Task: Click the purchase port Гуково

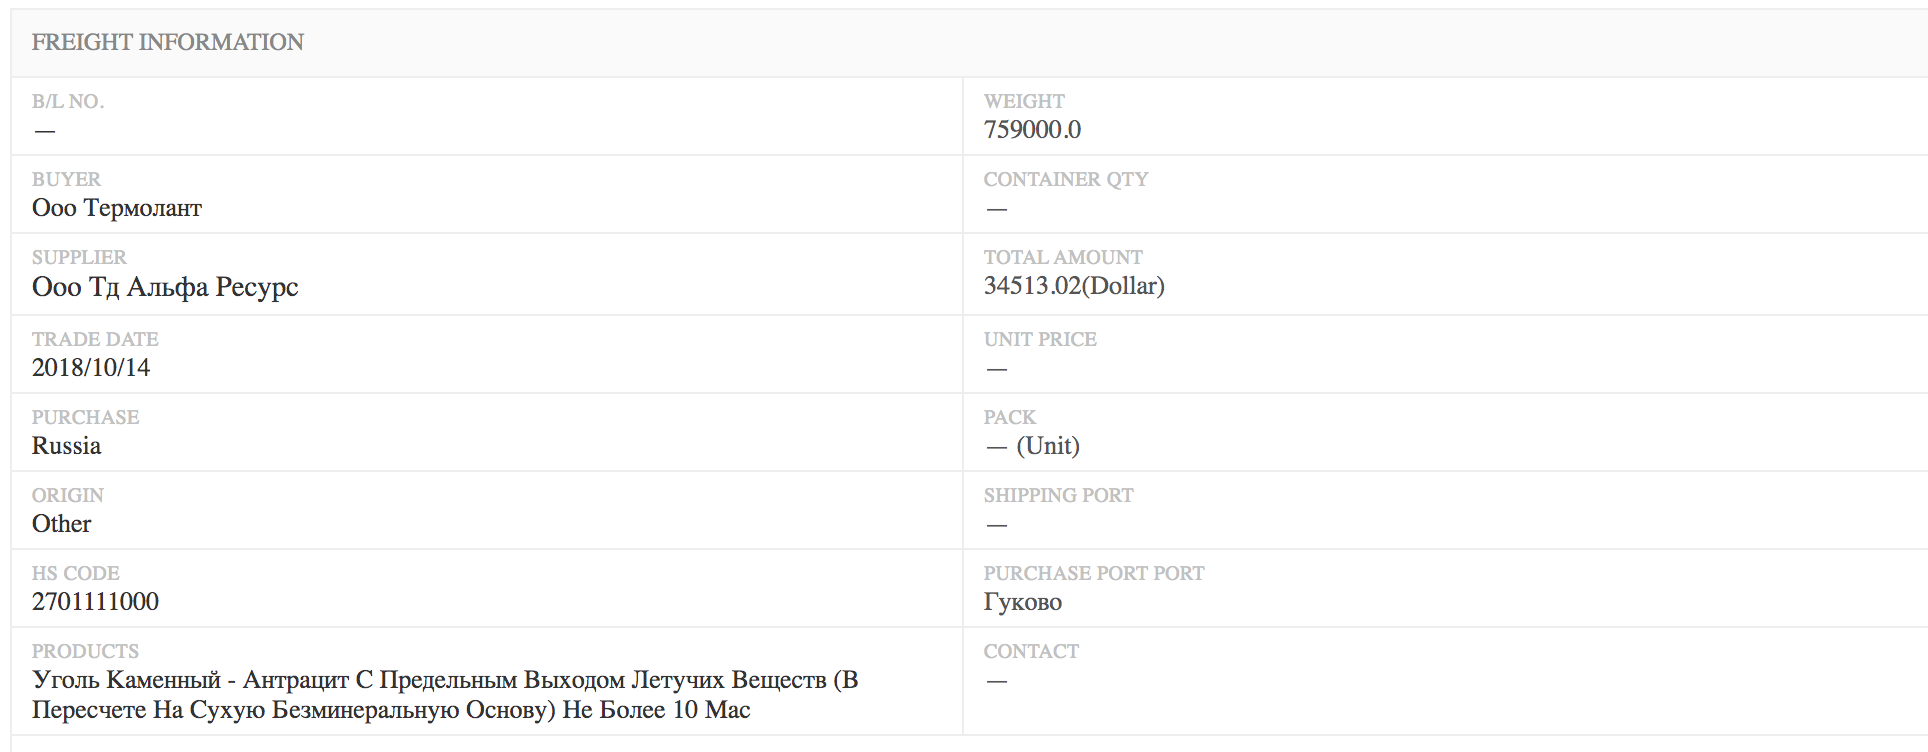Action: [1023, 602]
